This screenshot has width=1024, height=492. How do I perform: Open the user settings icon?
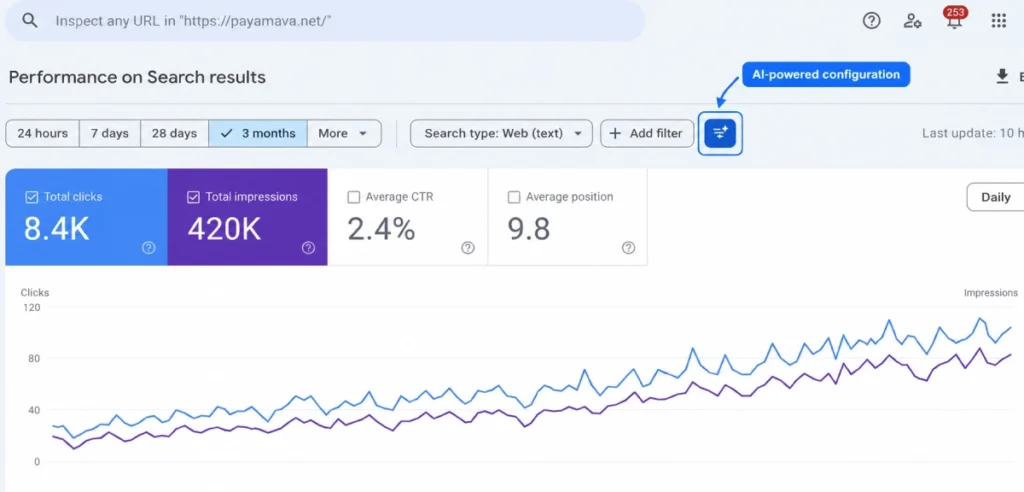tap(912, 21)
